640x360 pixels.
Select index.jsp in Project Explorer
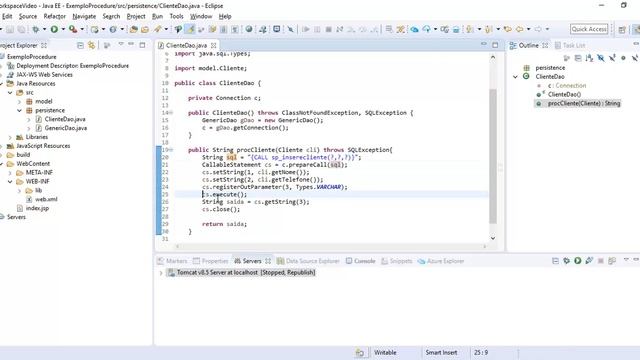(37, 208)
